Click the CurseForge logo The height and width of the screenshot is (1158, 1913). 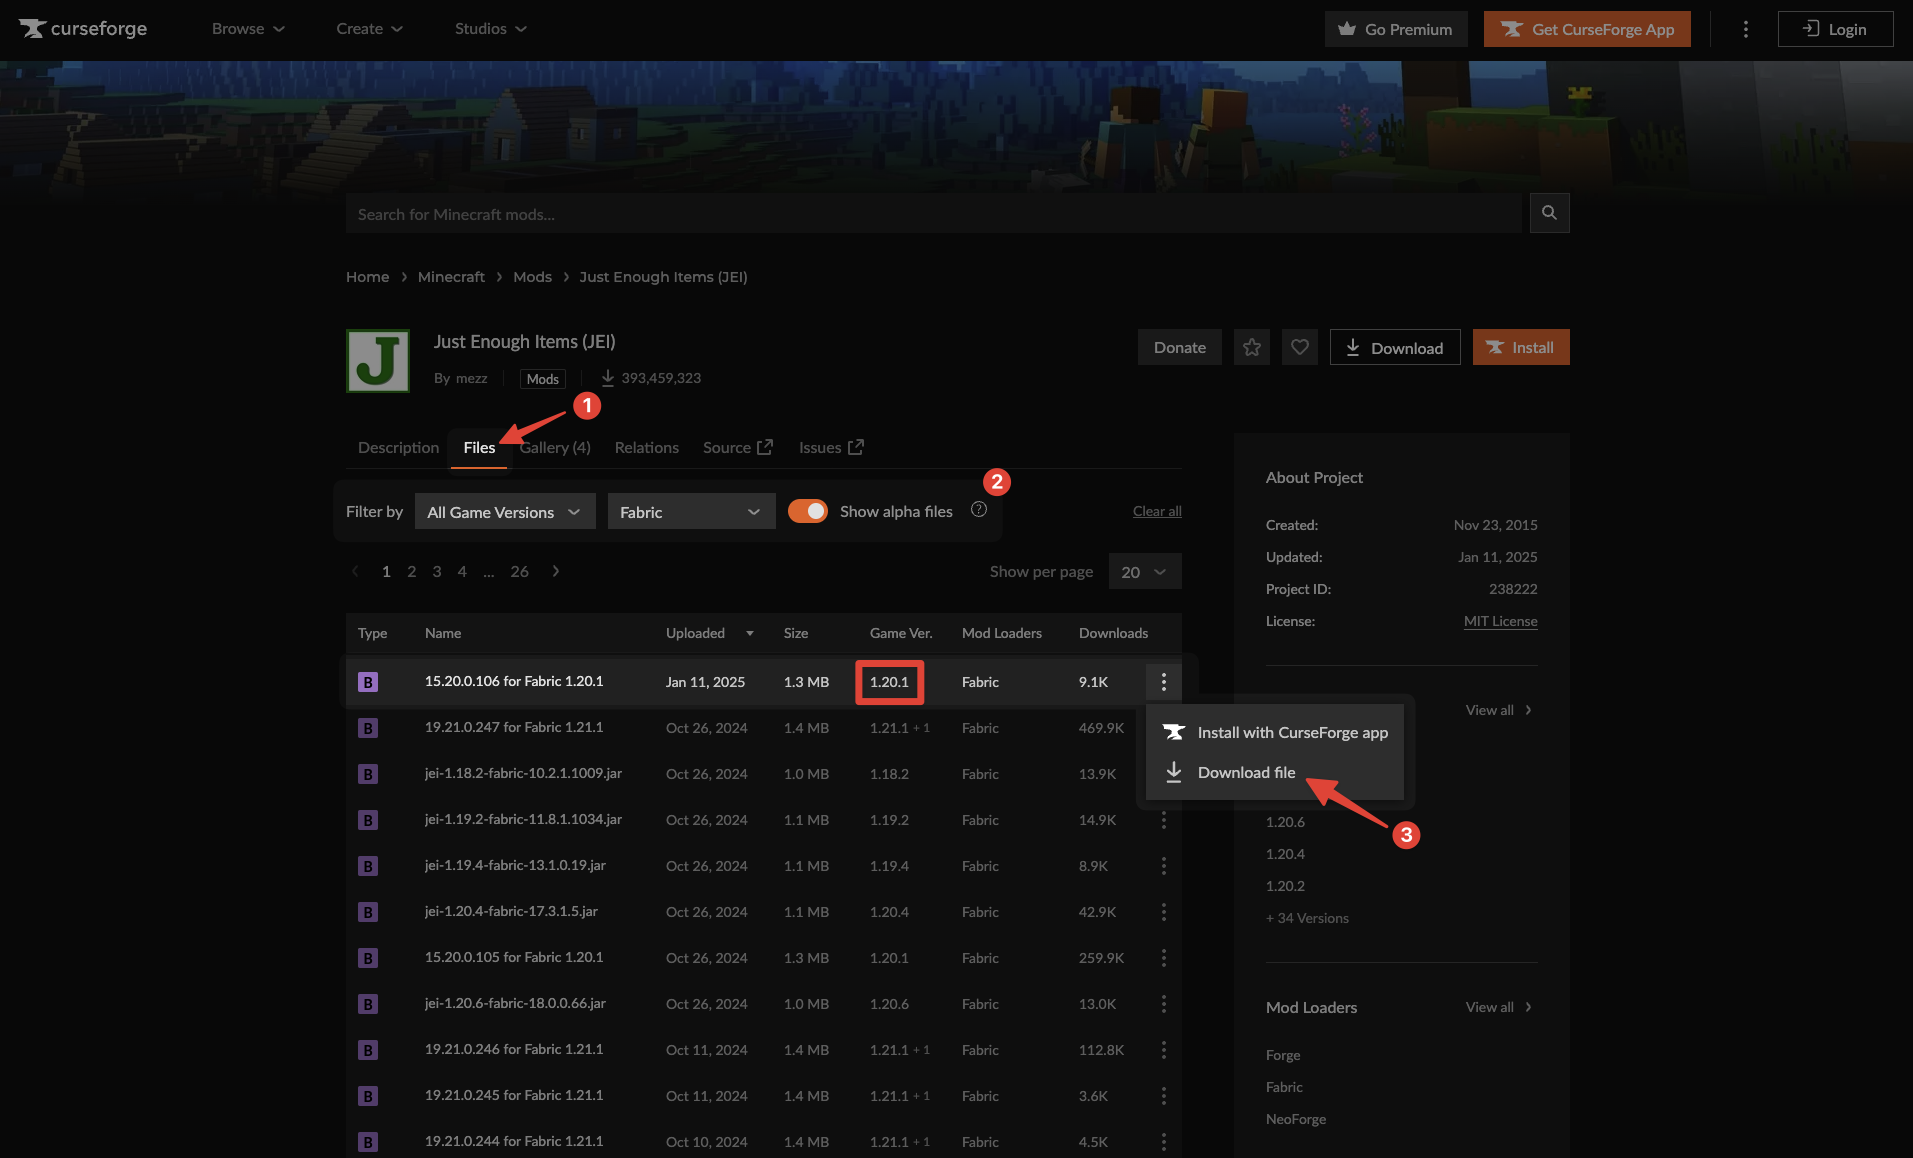(x=83, y=29)
